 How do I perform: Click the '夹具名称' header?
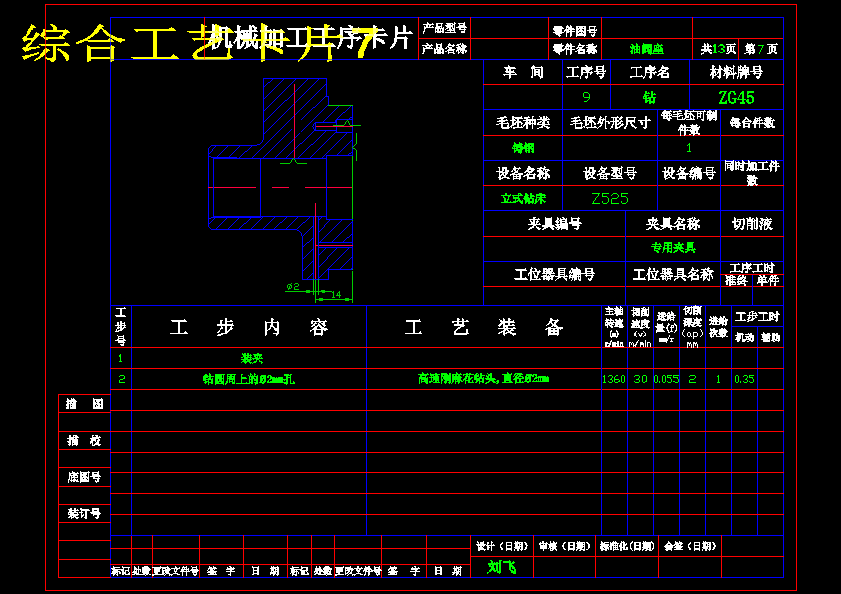click(x=673, y=223)
